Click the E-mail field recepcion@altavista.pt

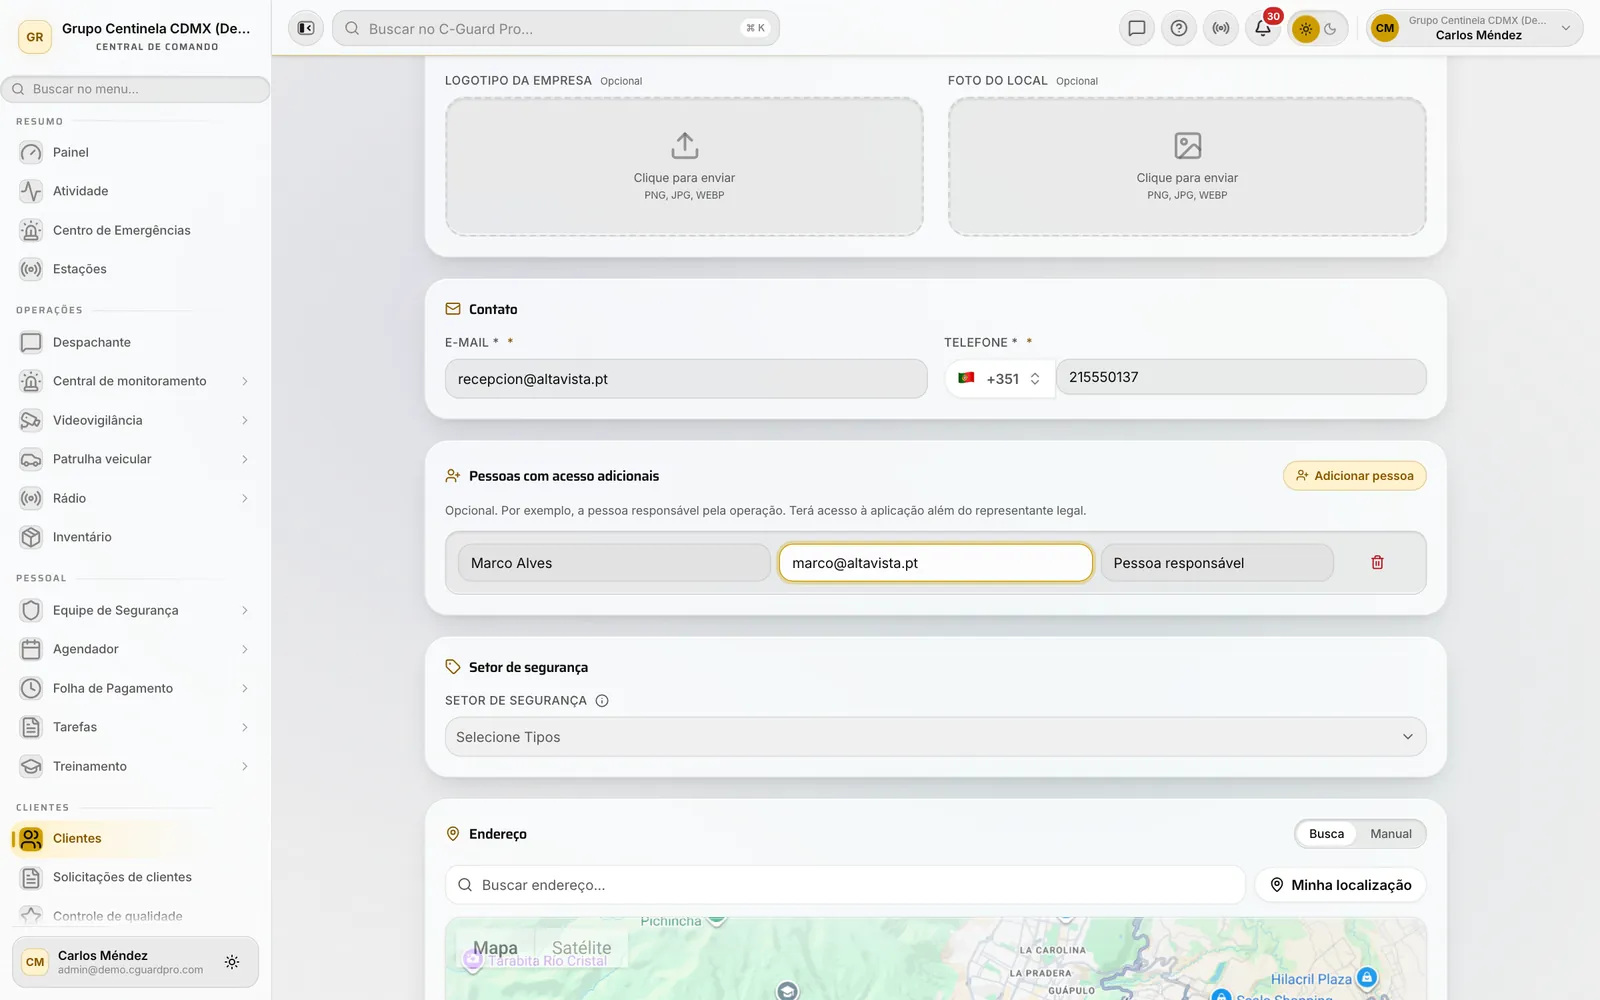686,379
